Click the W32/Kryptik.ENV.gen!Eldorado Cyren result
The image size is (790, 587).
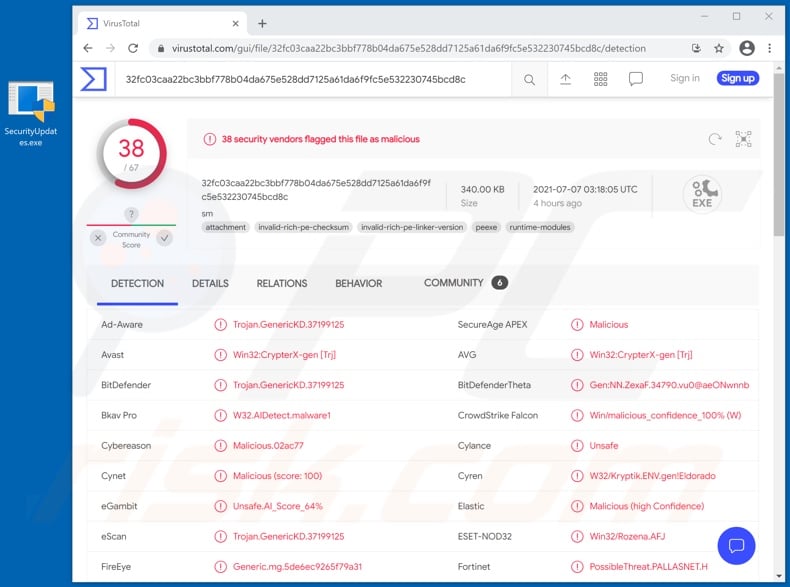(652, 476)
